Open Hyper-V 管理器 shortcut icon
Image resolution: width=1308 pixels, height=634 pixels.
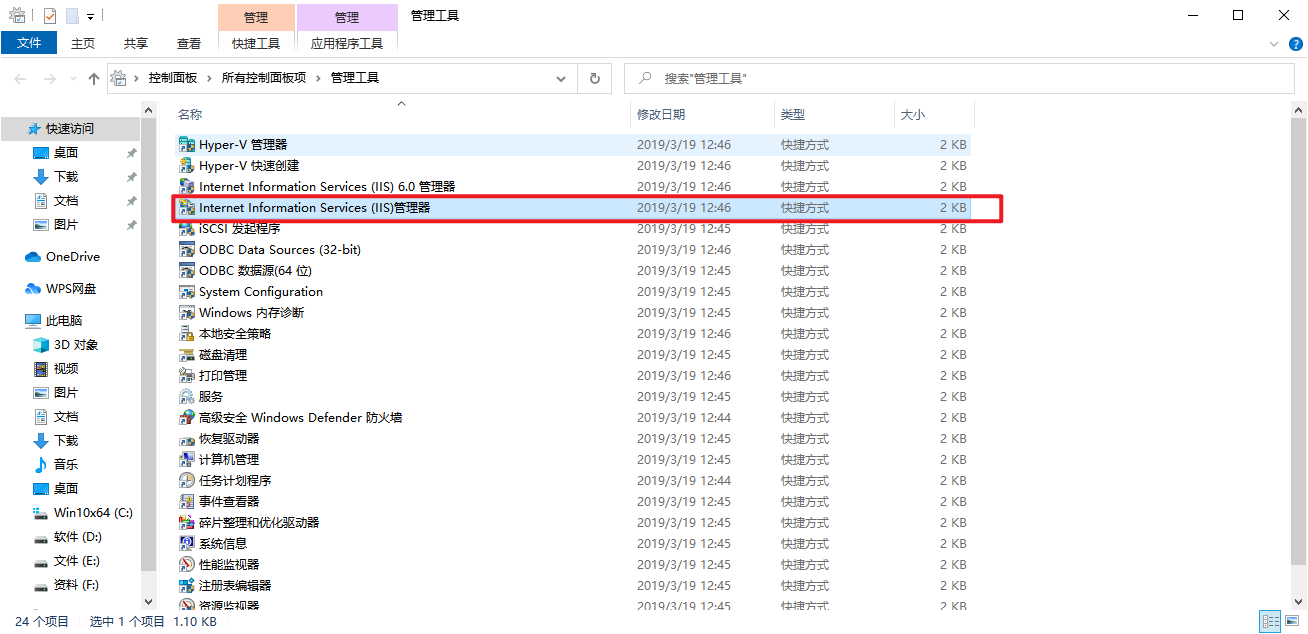[186, 145]
